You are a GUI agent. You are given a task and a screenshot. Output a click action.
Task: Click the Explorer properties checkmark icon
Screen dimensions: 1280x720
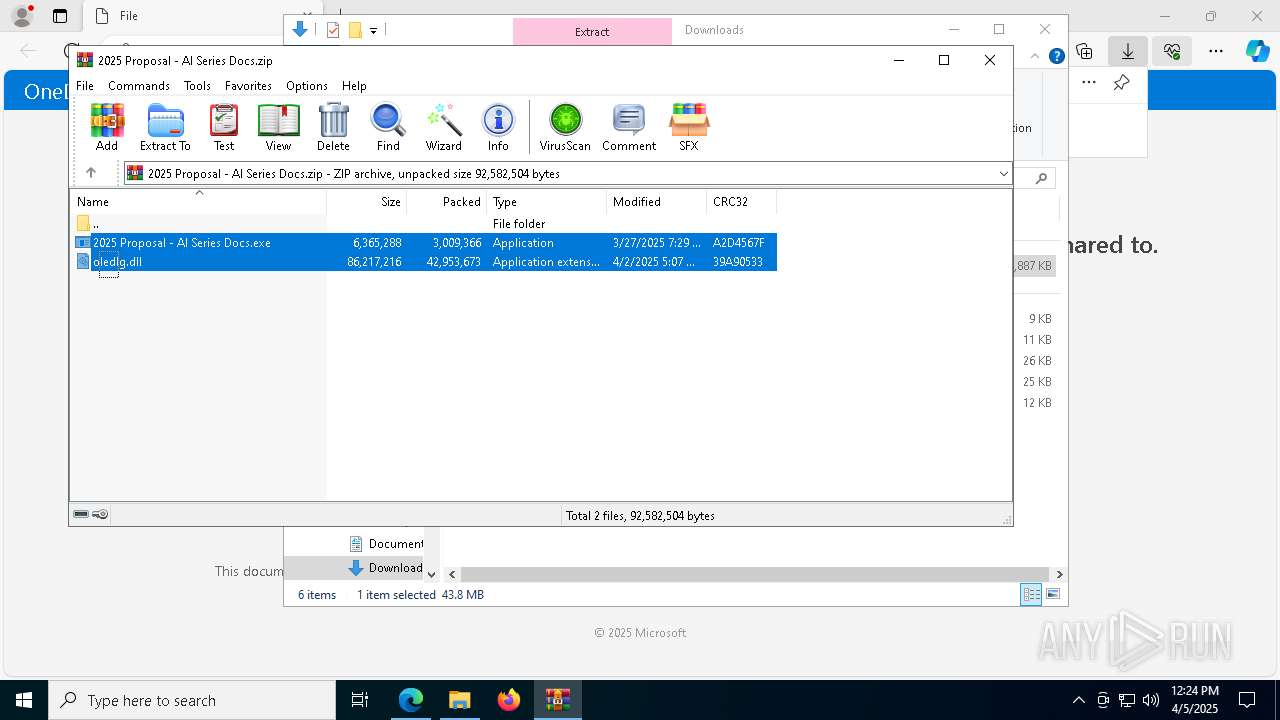click(333, 30)
